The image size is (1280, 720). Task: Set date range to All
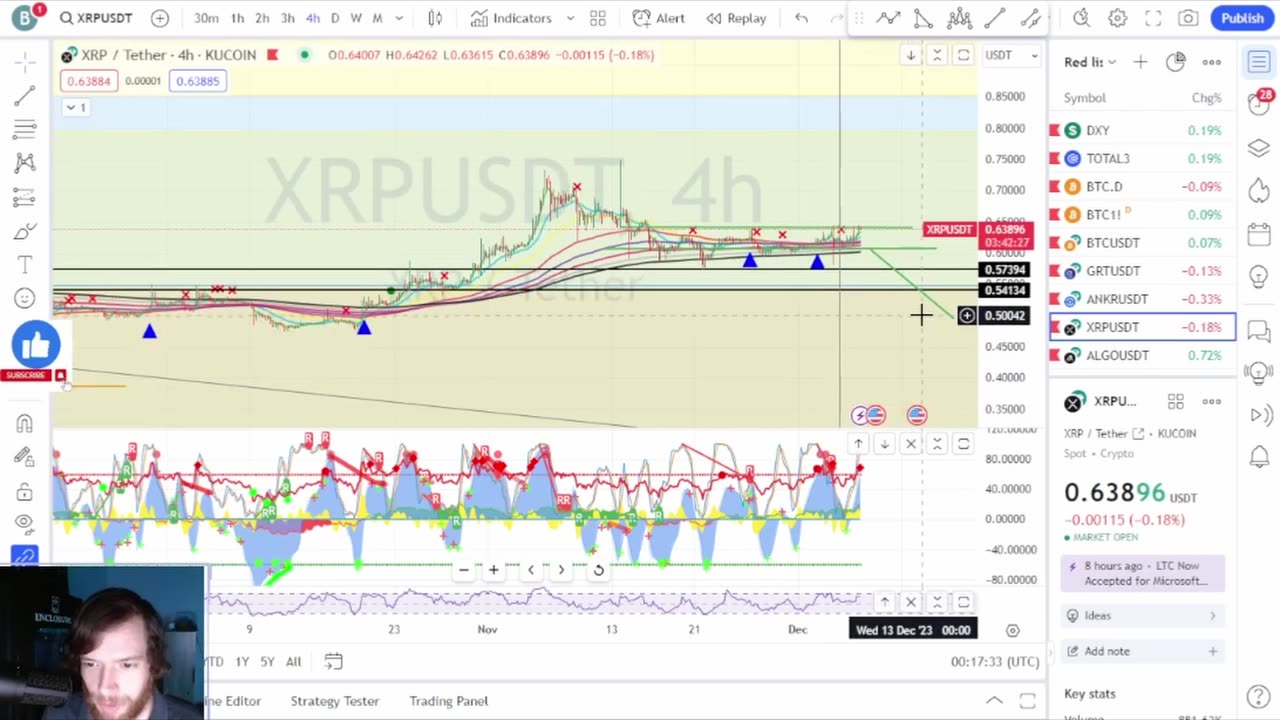pyautogui.click(x=293, y=661)
